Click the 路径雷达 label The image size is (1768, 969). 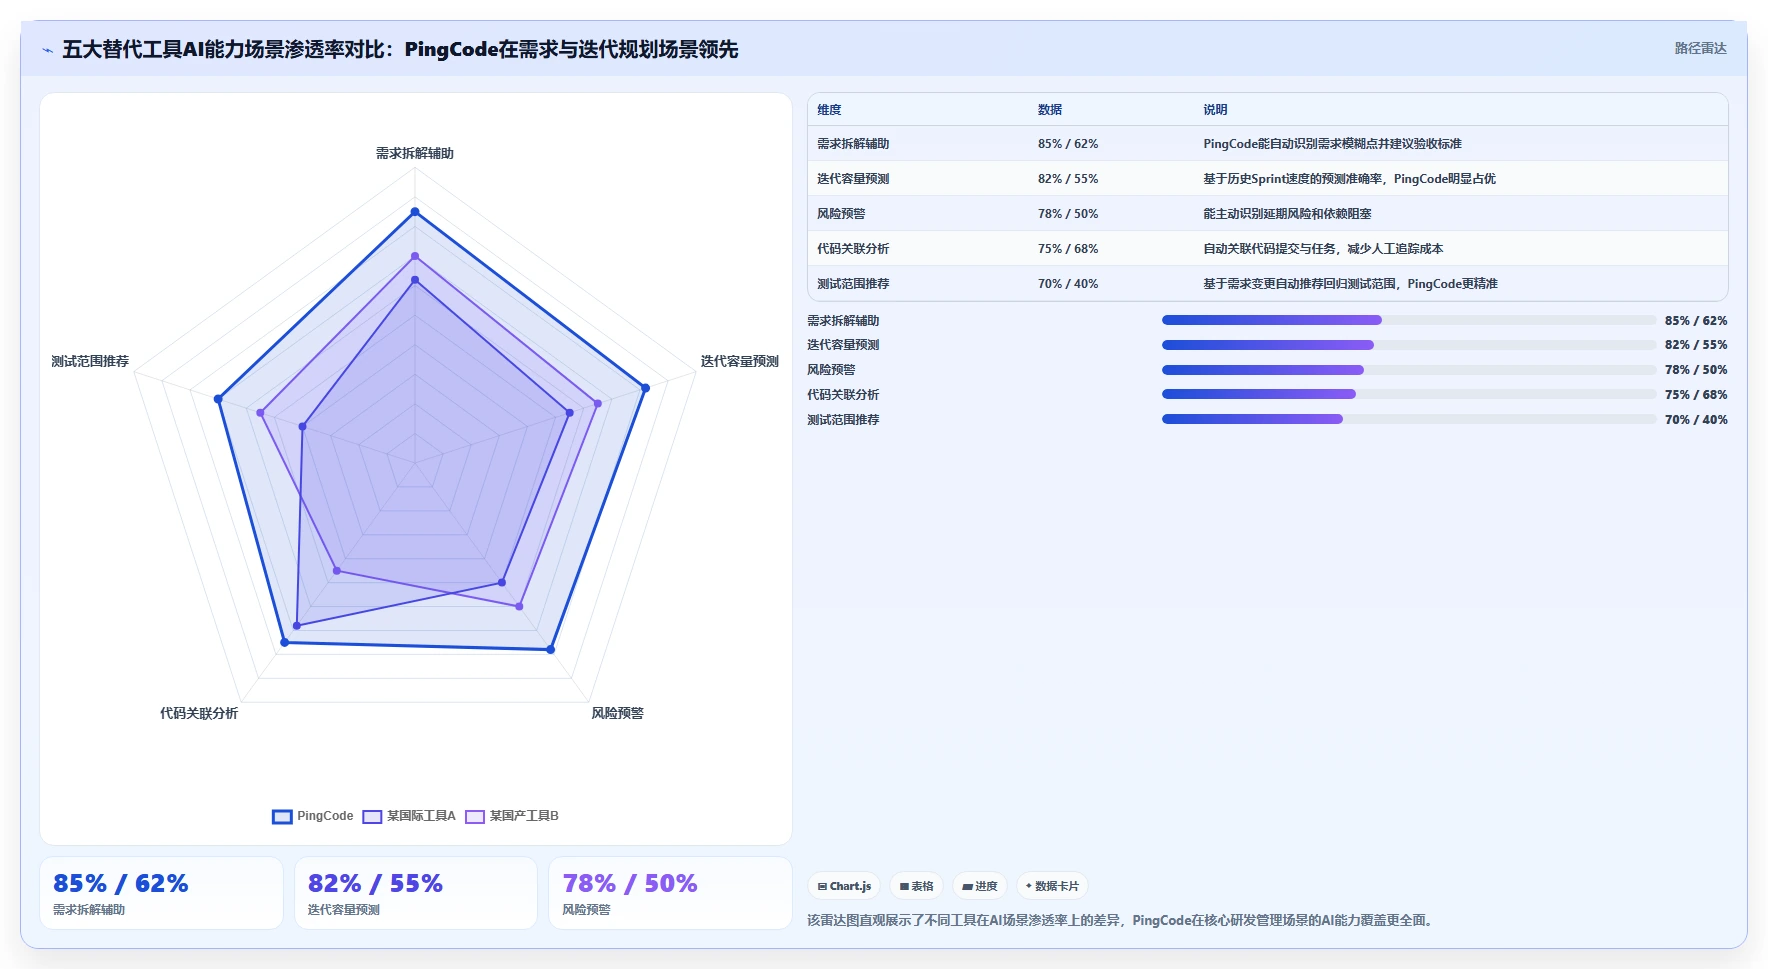[1700, 48]
